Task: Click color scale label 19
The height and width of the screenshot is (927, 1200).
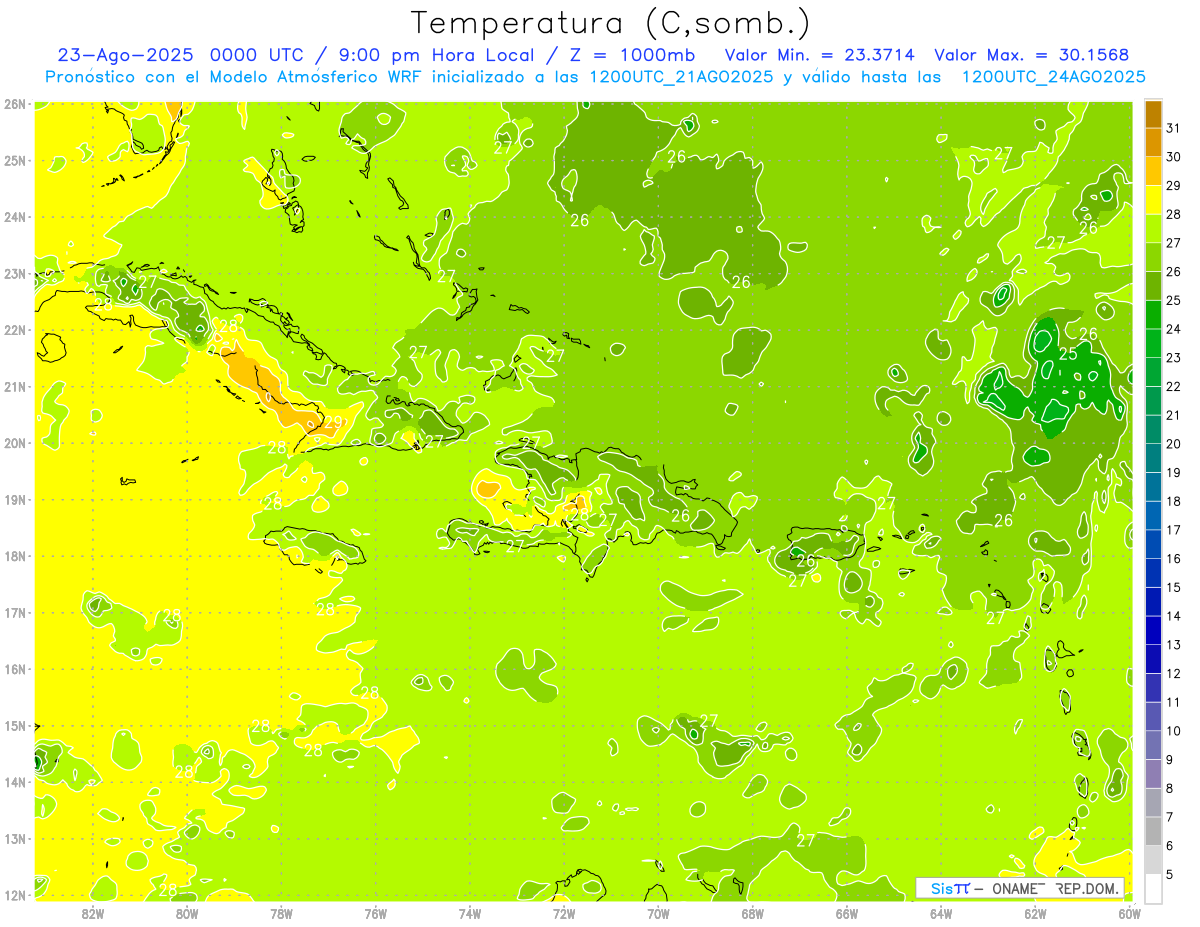Action: 1173,472
